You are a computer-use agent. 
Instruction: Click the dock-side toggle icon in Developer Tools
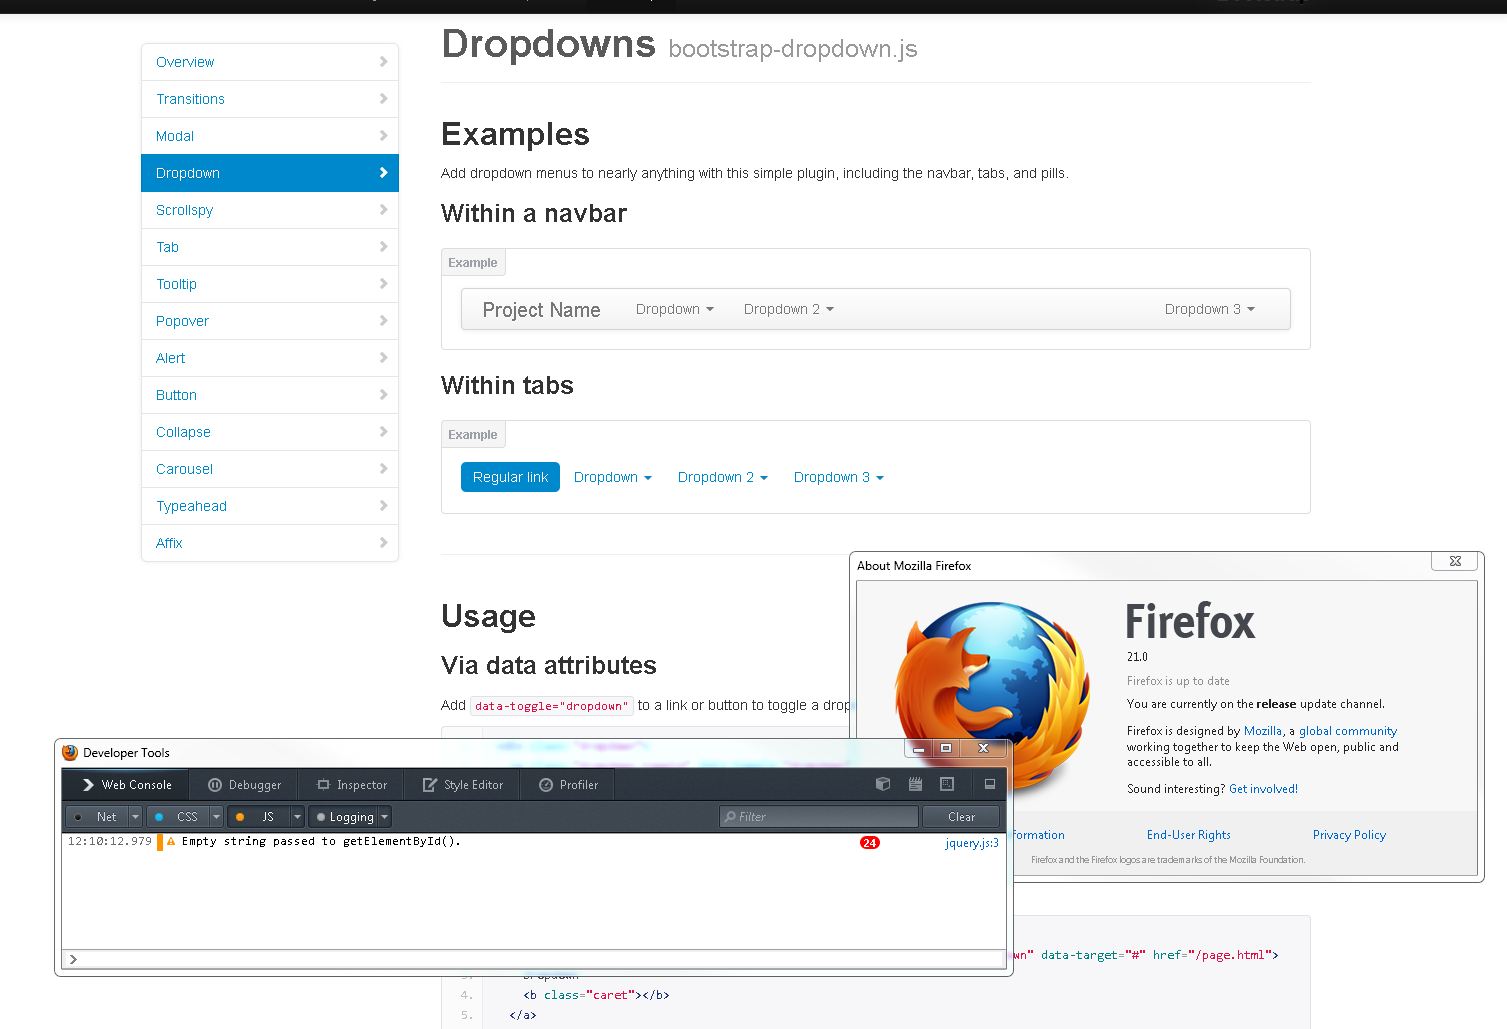990,784
